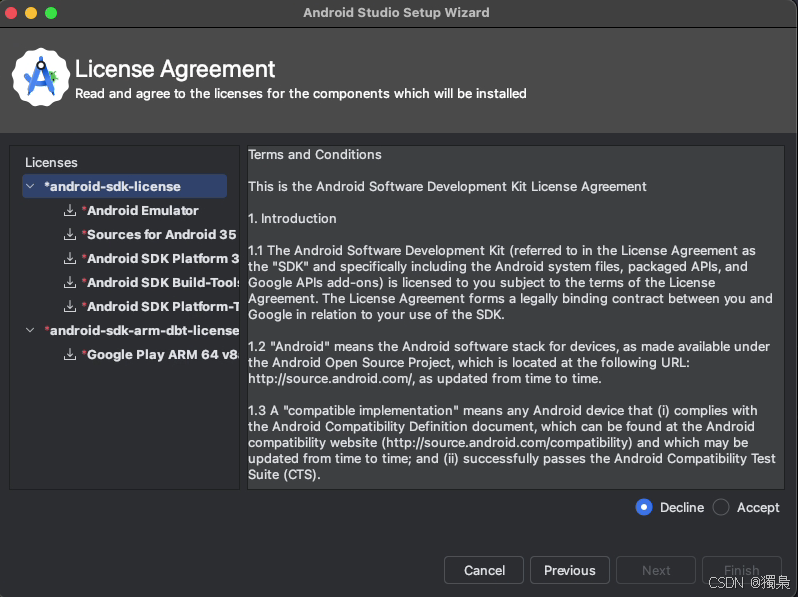Image resolution: width=798 pixels, height=597 pixels.
Task: Click the greyed-out Finish button
Action: tap(741, 570)
